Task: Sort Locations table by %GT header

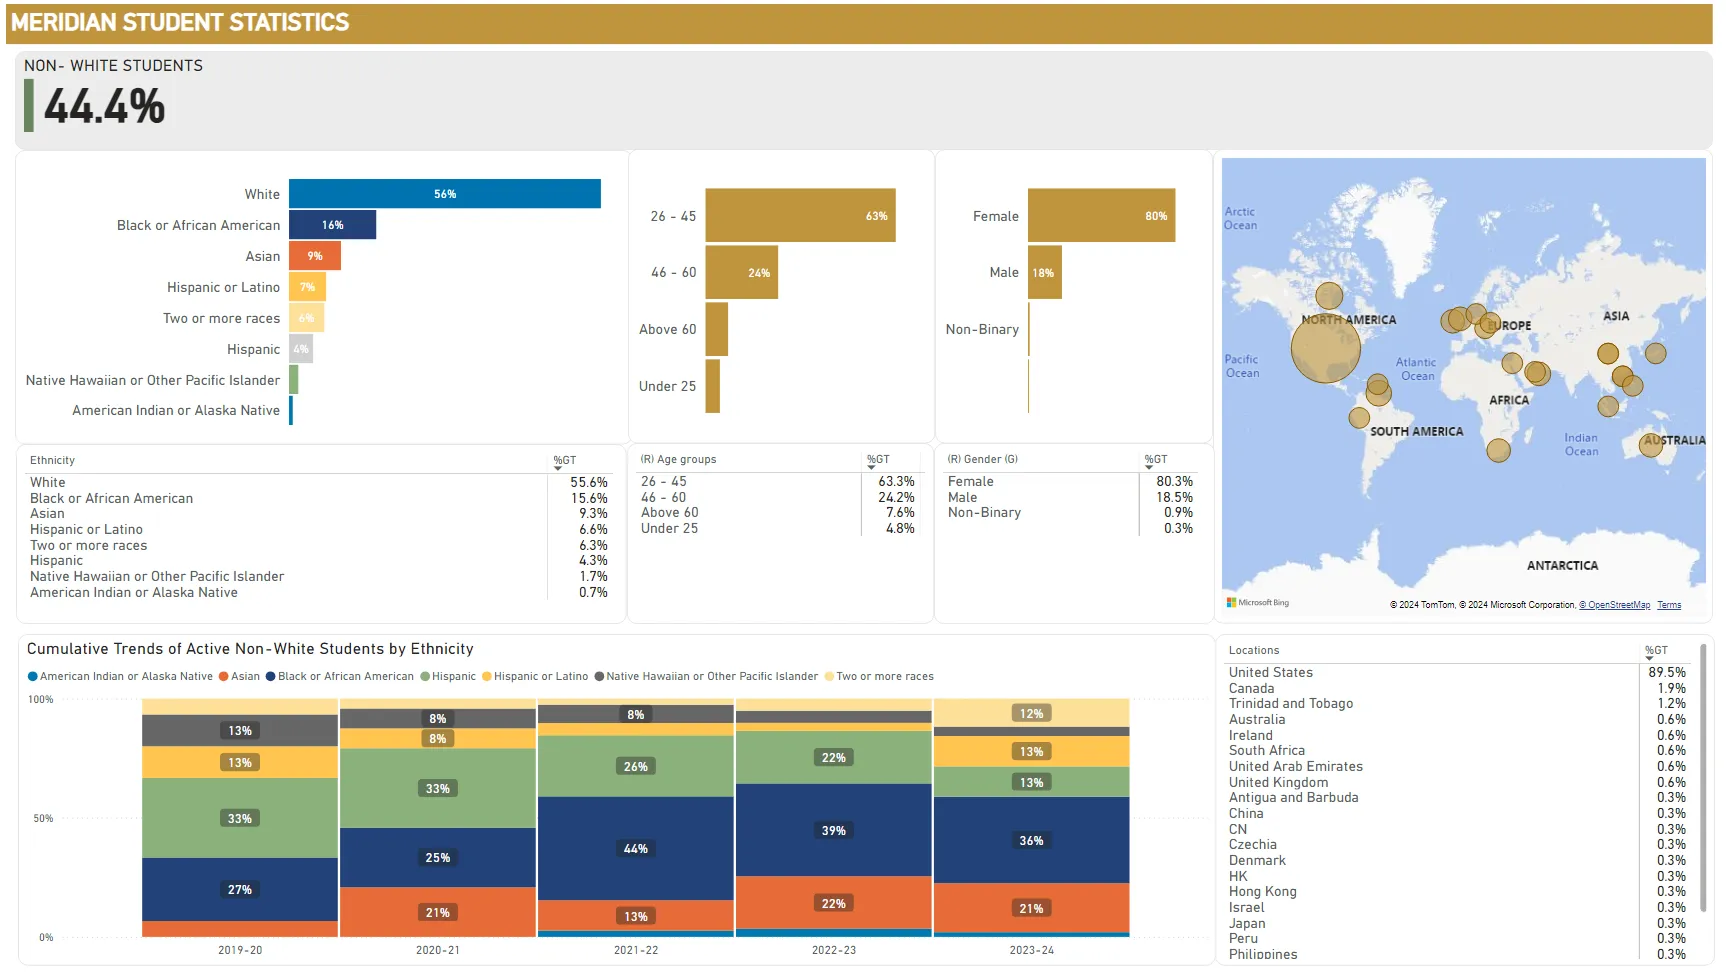Action: [1656, 651]
